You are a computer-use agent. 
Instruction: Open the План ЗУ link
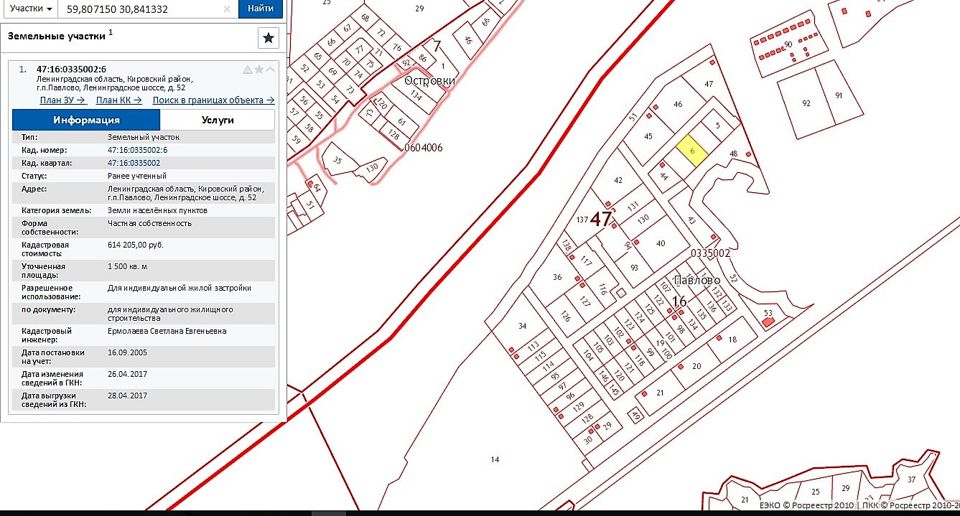(62, 100)
